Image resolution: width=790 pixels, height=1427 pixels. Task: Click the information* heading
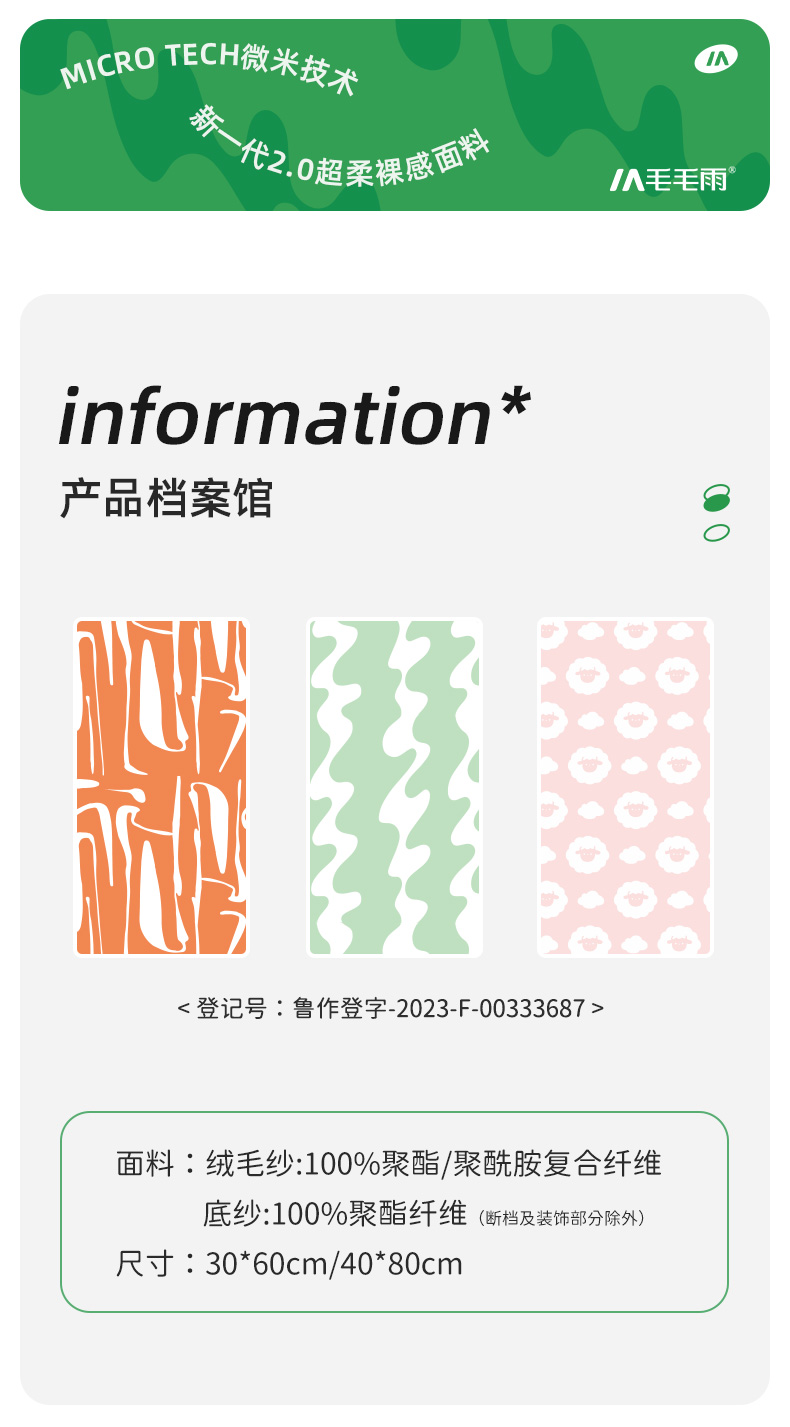click(294, 416)
